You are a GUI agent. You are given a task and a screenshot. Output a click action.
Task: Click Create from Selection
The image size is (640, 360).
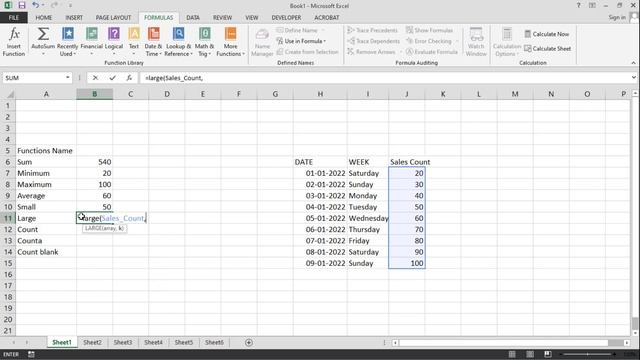tap(307, 52)
